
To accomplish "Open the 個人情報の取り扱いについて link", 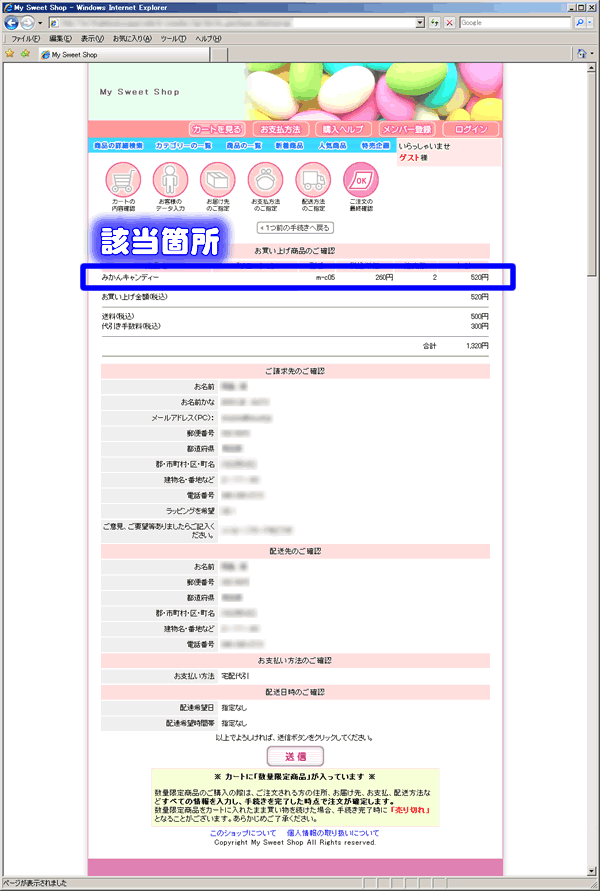I will coord(333,833).
